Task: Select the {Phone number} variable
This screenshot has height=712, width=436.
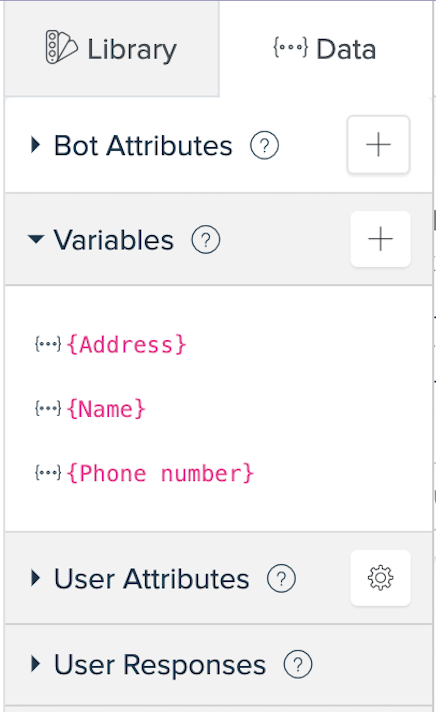Action: (x=160, y=474)
